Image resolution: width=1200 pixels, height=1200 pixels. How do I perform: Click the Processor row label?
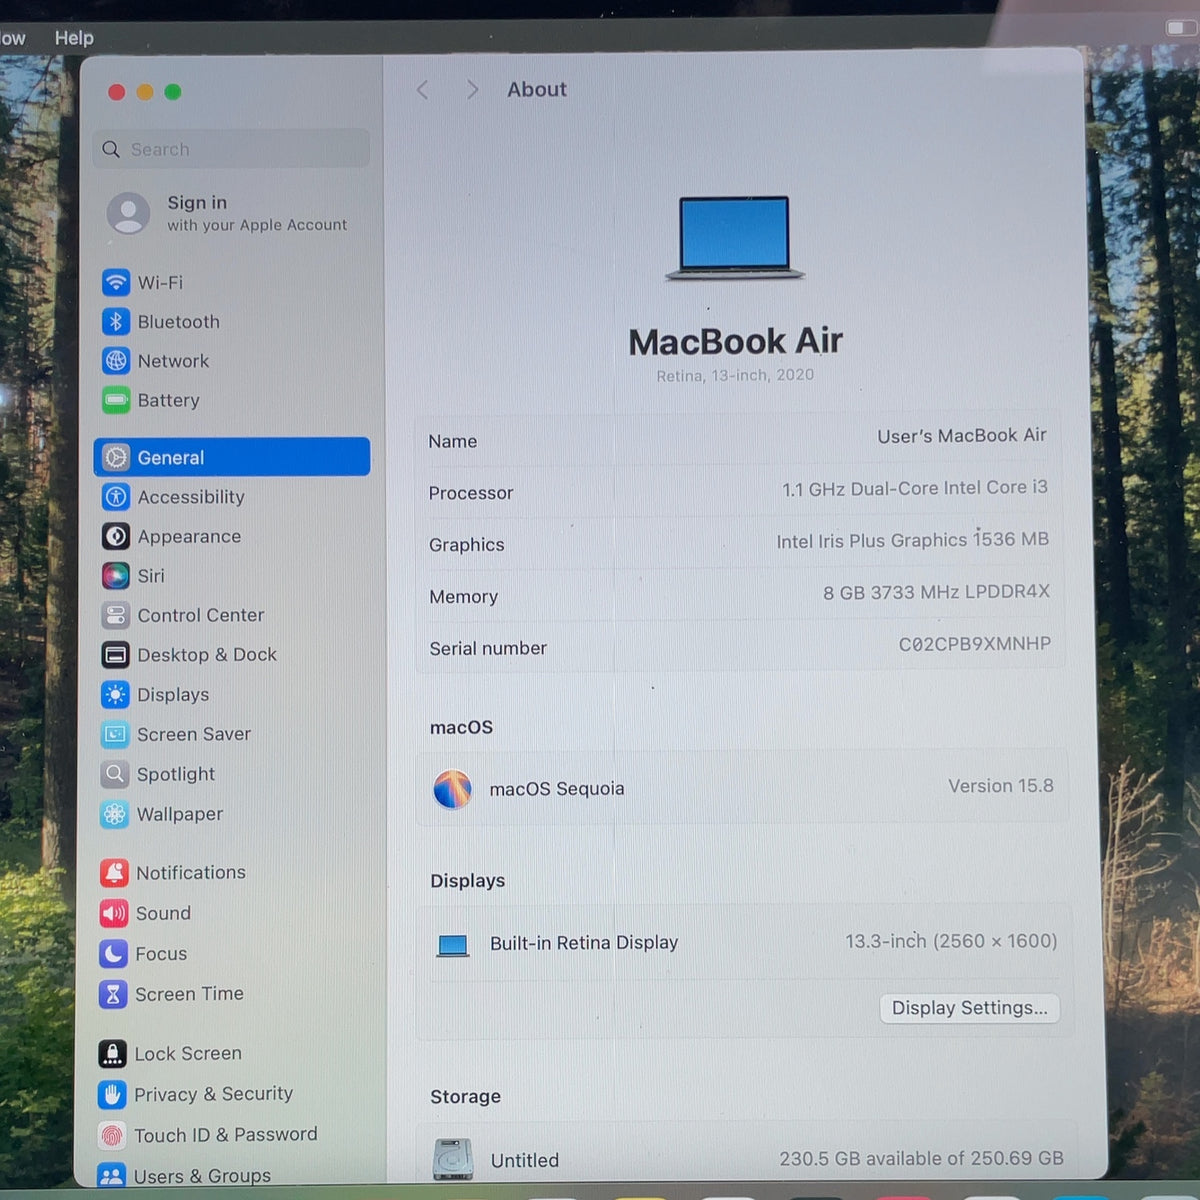point(471,493)
